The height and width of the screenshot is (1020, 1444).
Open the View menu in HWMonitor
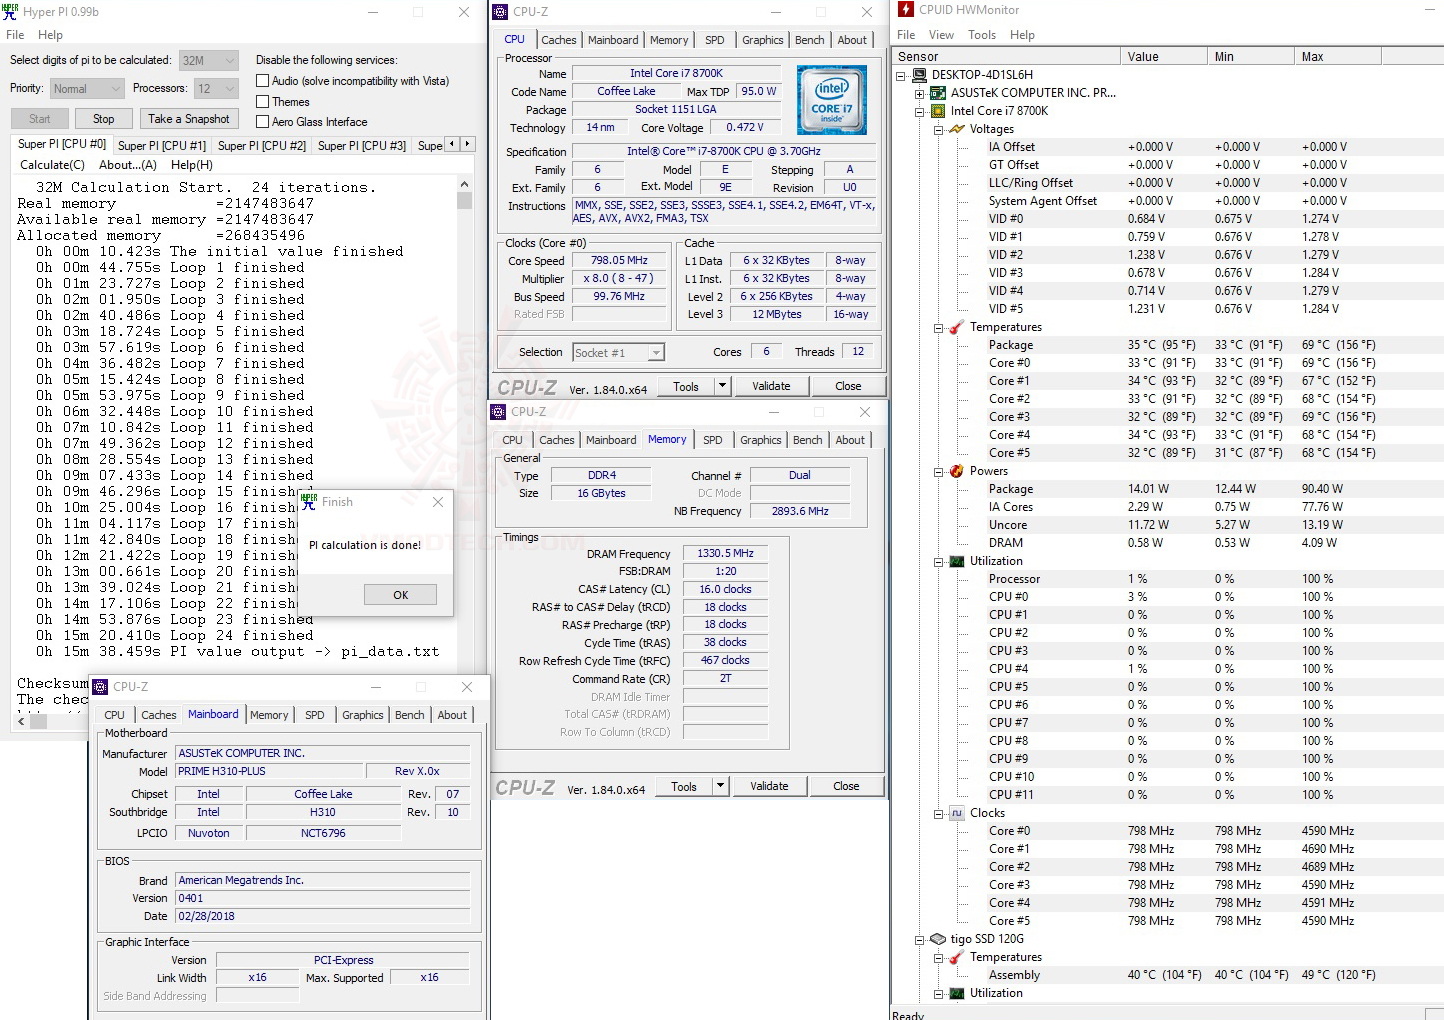click(x=941, y=35)
